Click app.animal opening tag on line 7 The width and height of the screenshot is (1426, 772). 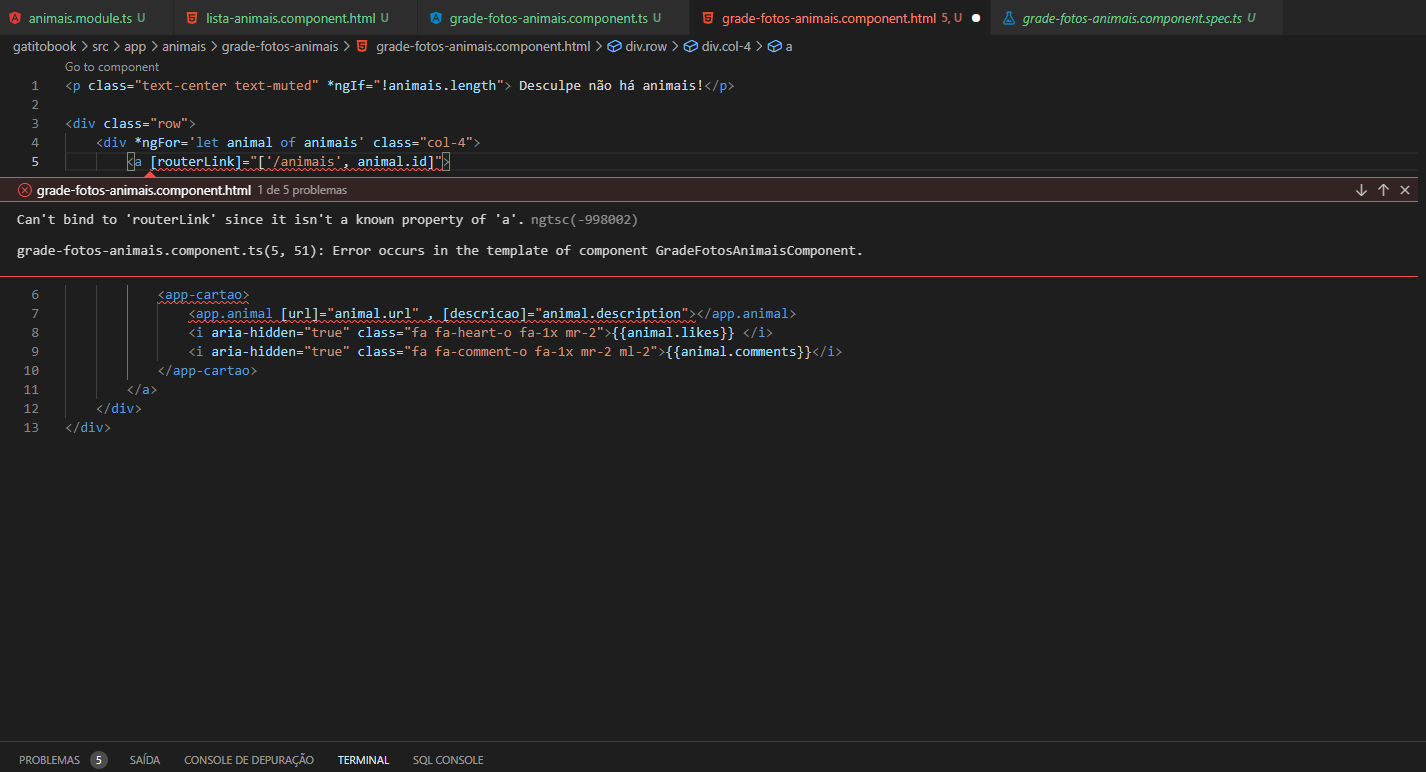pos(231,314)
